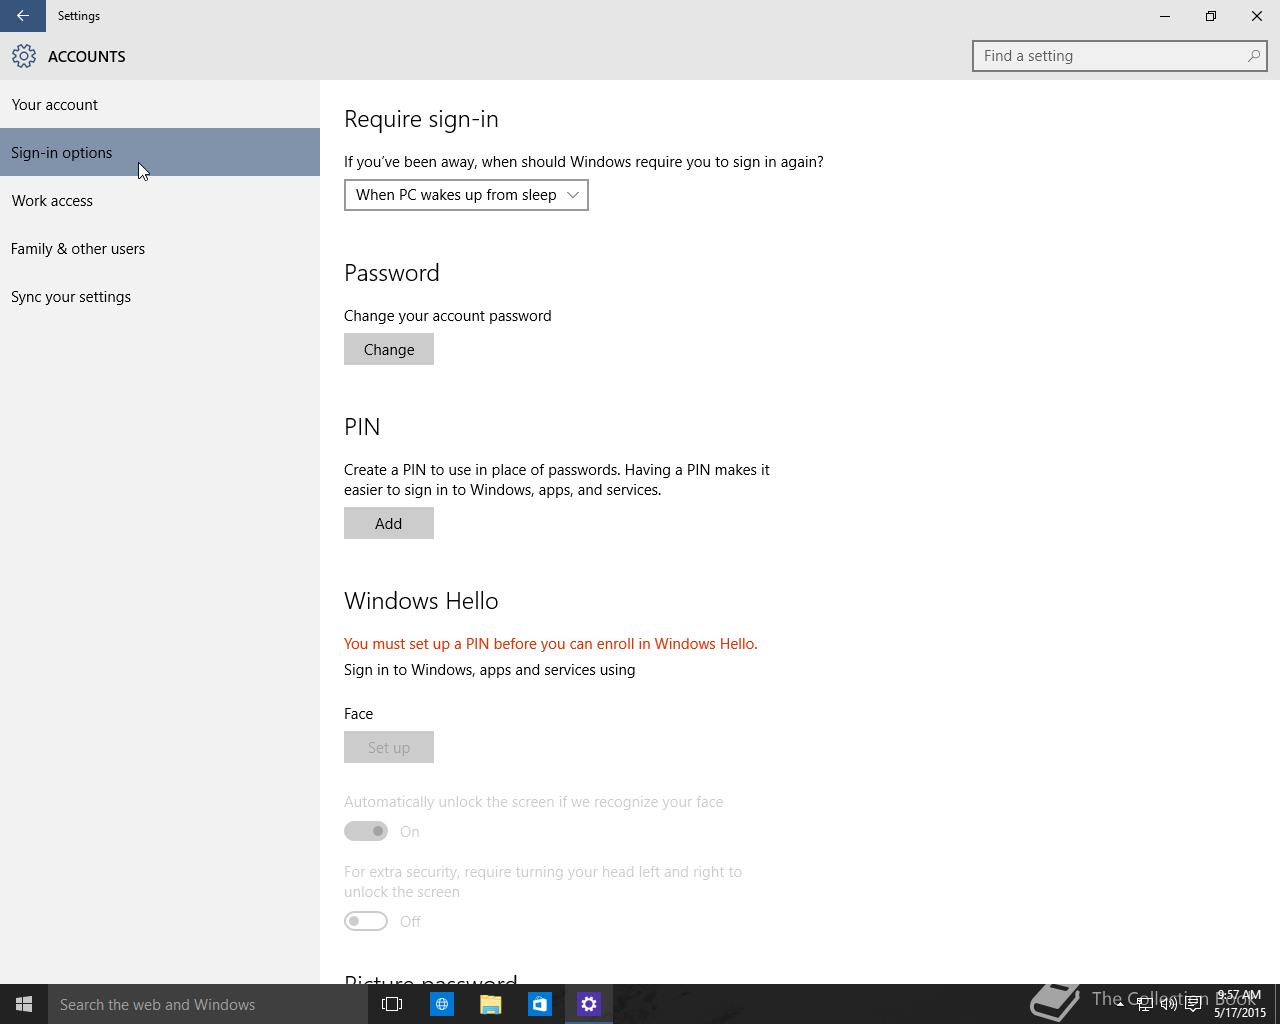This screenshot has width=1280, height=1024.
Task: Open the network tray icon
Action: coord(1145,1004)
